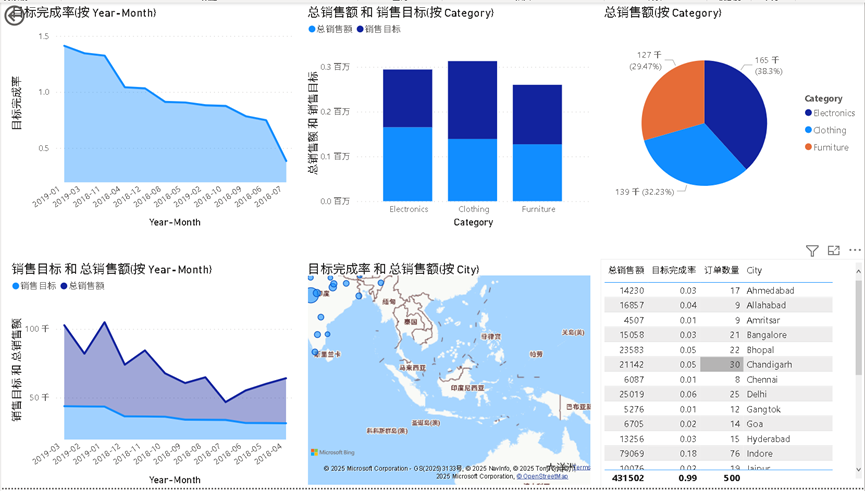
Task: Click sales value 25019 in table
Action: pyautogui.click(x=632, y=394)
